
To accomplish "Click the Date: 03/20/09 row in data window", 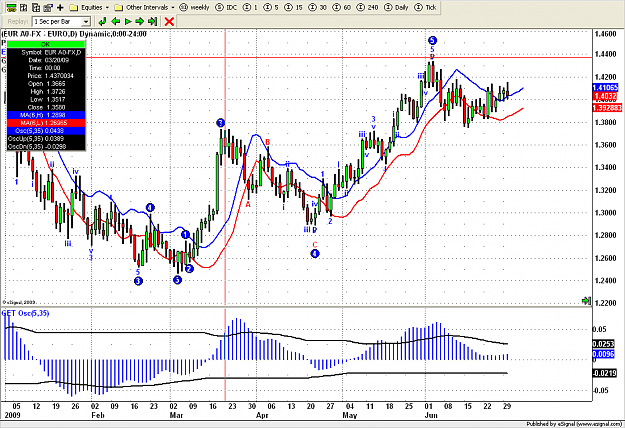I will point(46,60).
